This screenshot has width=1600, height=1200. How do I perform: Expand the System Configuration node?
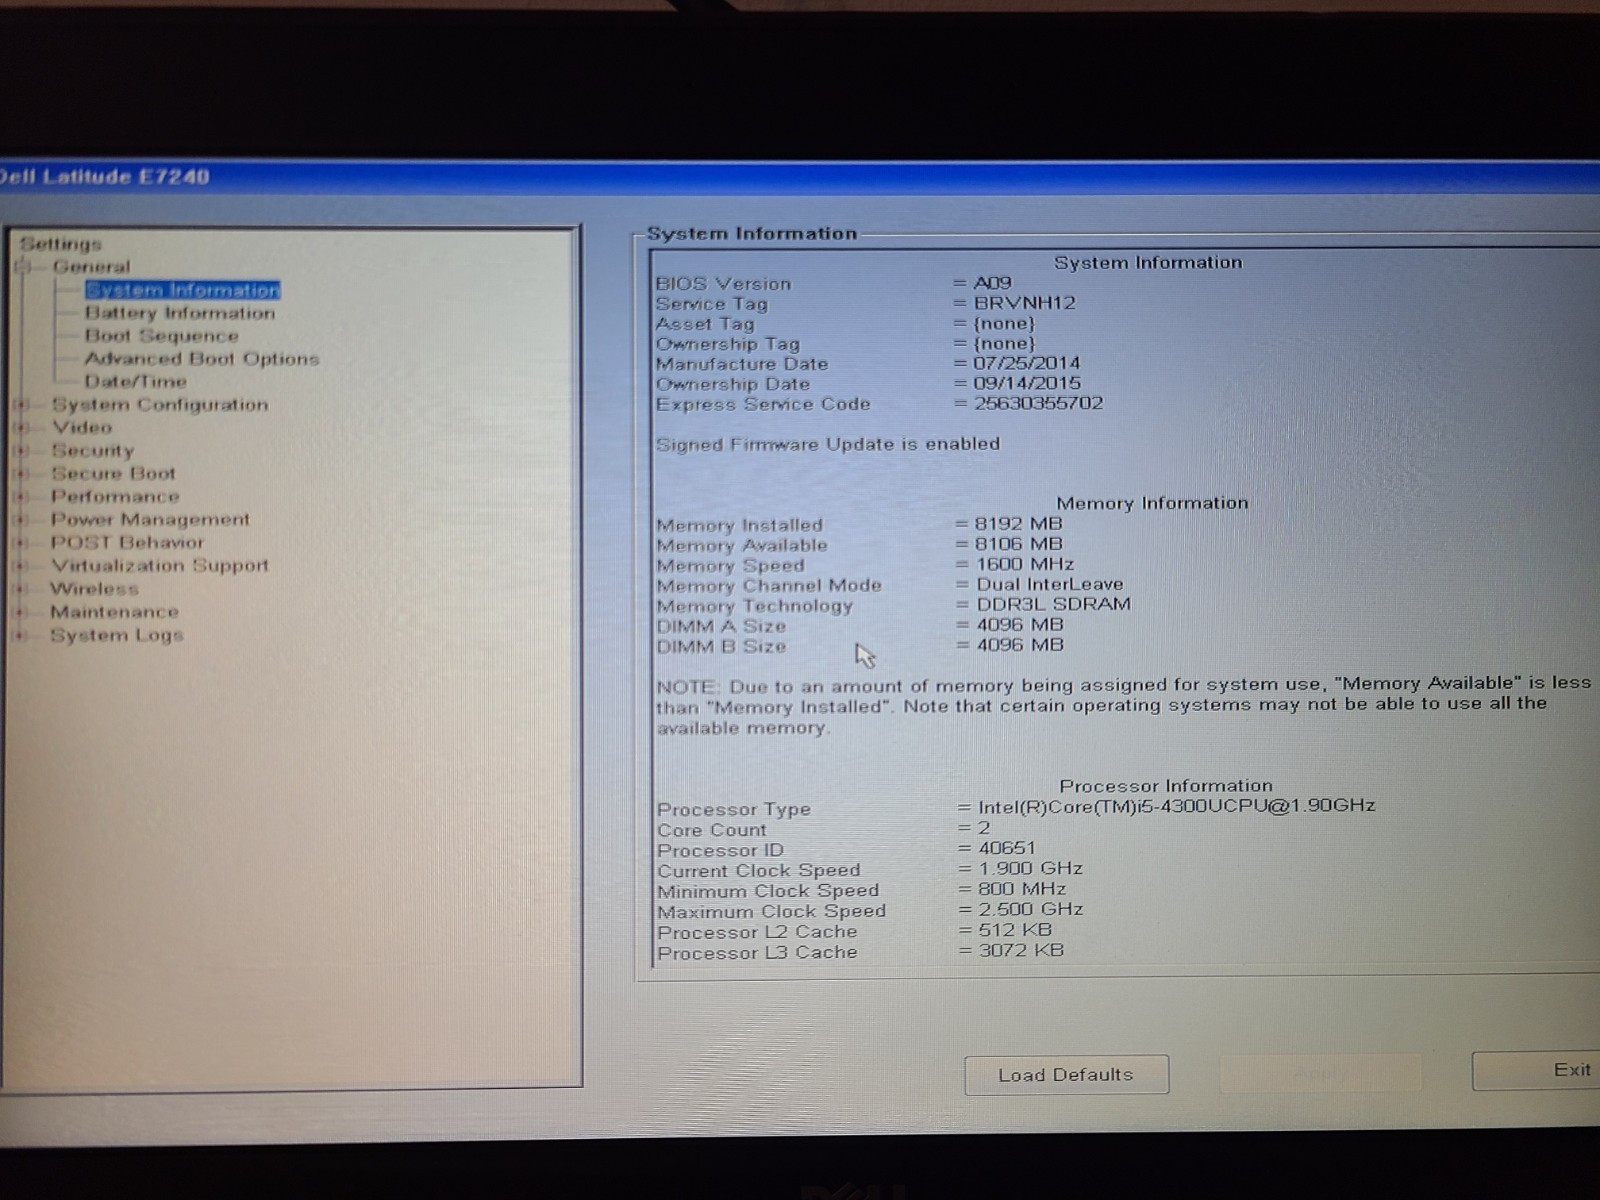(x=20, y=405)
